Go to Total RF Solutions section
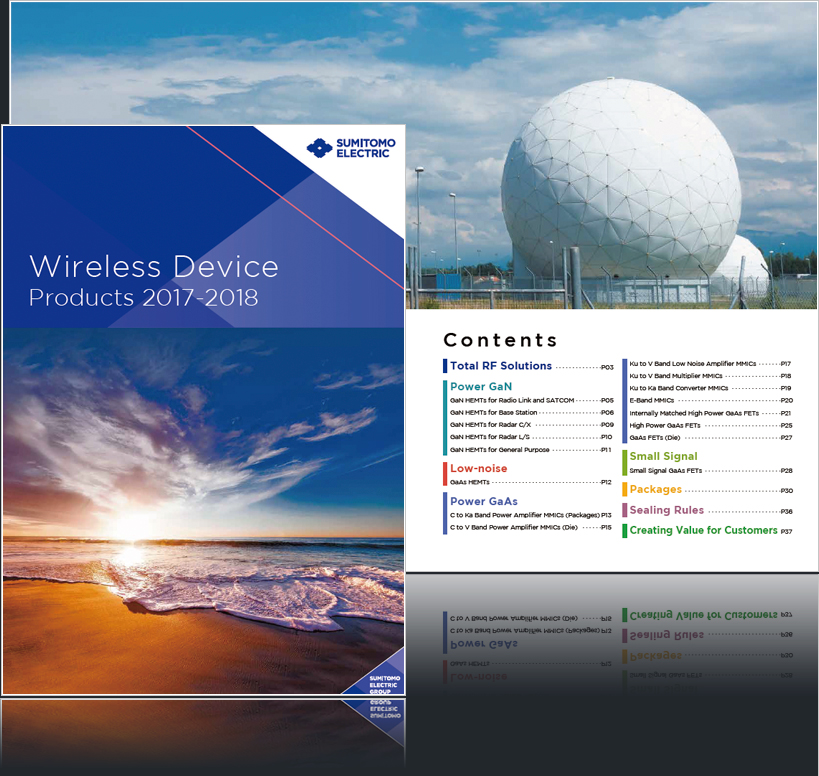 pyautogui.click(x=501, y=366)
